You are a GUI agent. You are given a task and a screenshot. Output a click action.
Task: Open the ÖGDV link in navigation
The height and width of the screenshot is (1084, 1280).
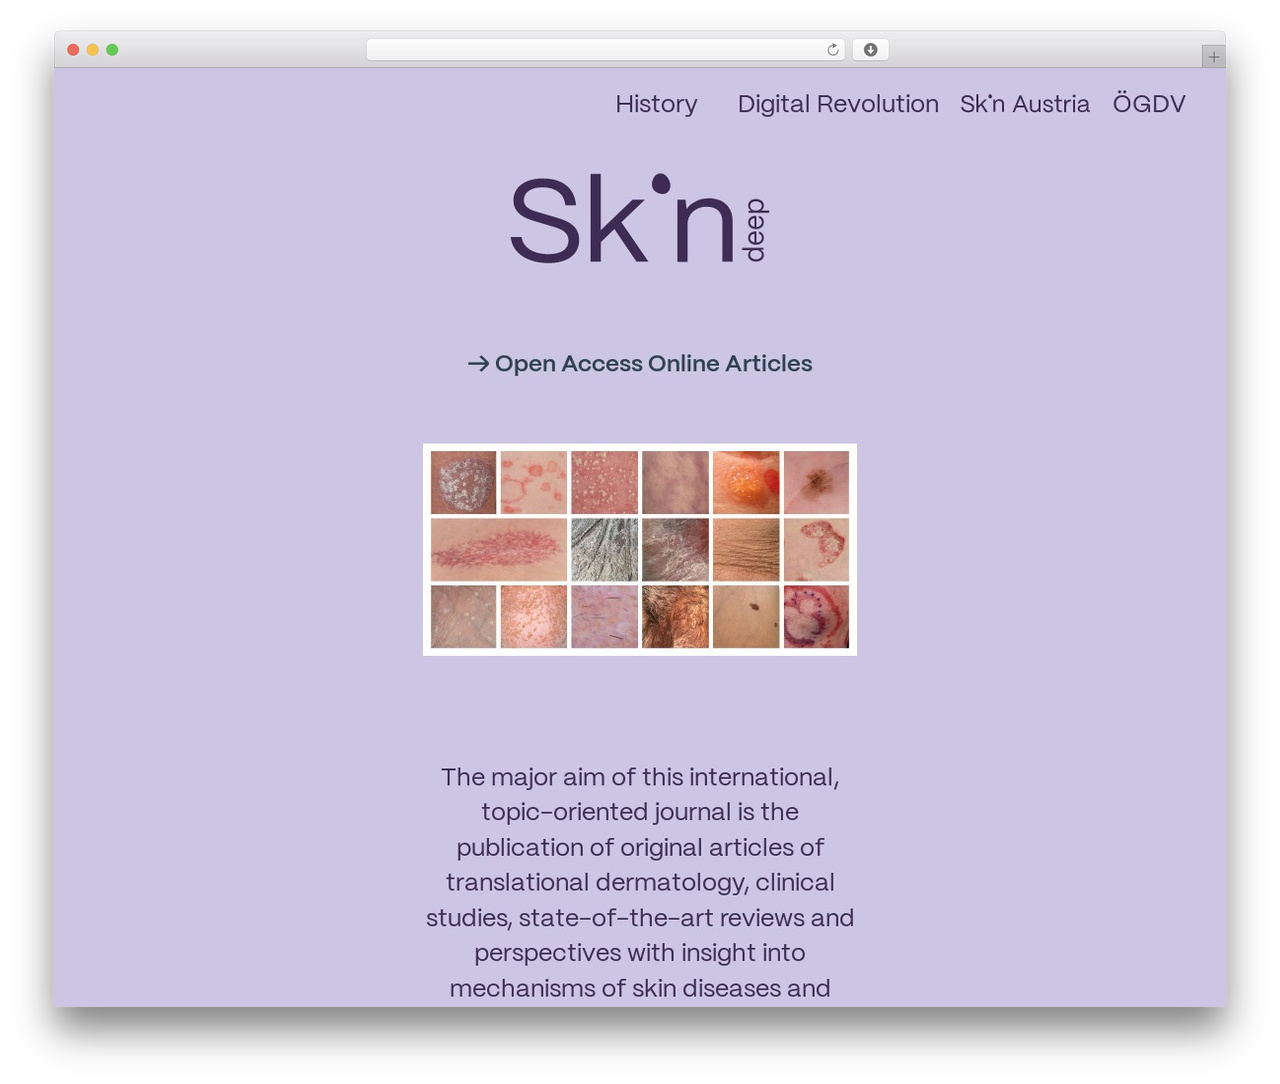tap(1149, 103)
